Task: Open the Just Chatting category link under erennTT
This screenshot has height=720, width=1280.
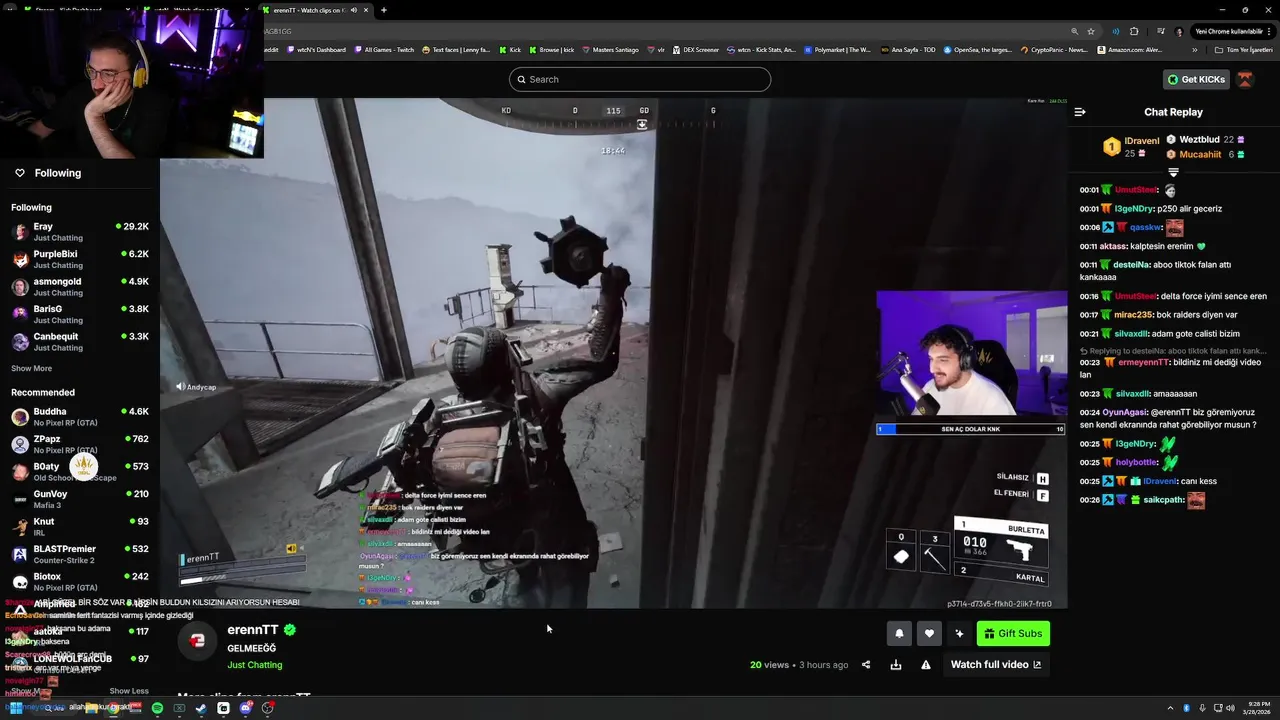Action: click(x=255, y=665)
